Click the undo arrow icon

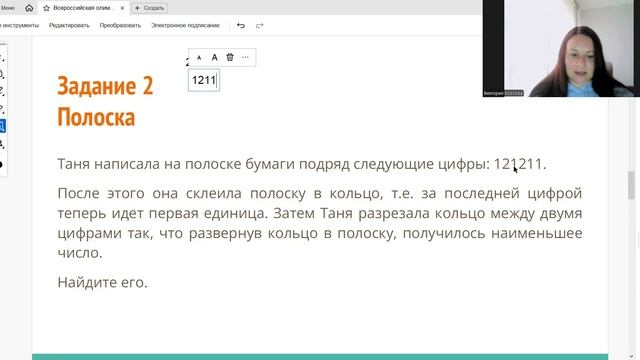point(241,26)
